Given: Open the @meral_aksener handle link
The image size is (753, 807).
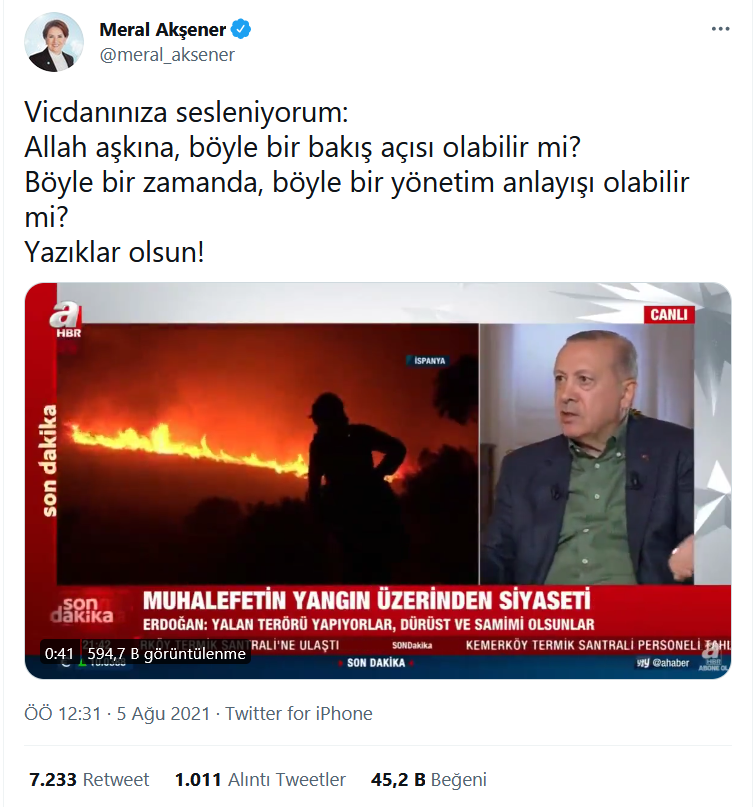Looking at the screenshot, I should (x=167, y=55).
